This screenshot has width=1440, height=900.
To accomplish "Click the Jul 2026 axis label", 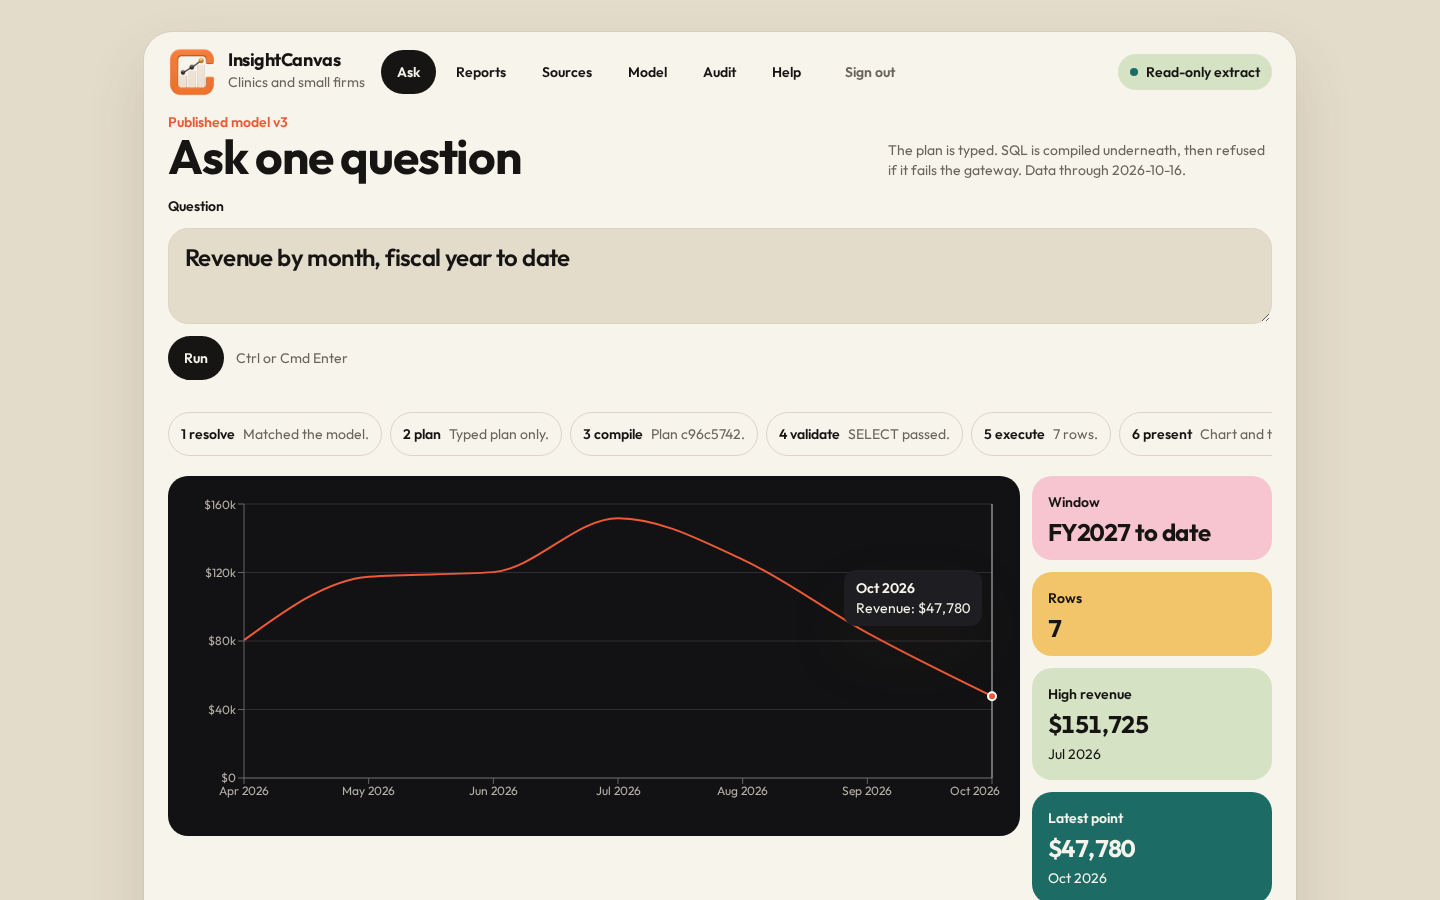I will coord(618,791).
